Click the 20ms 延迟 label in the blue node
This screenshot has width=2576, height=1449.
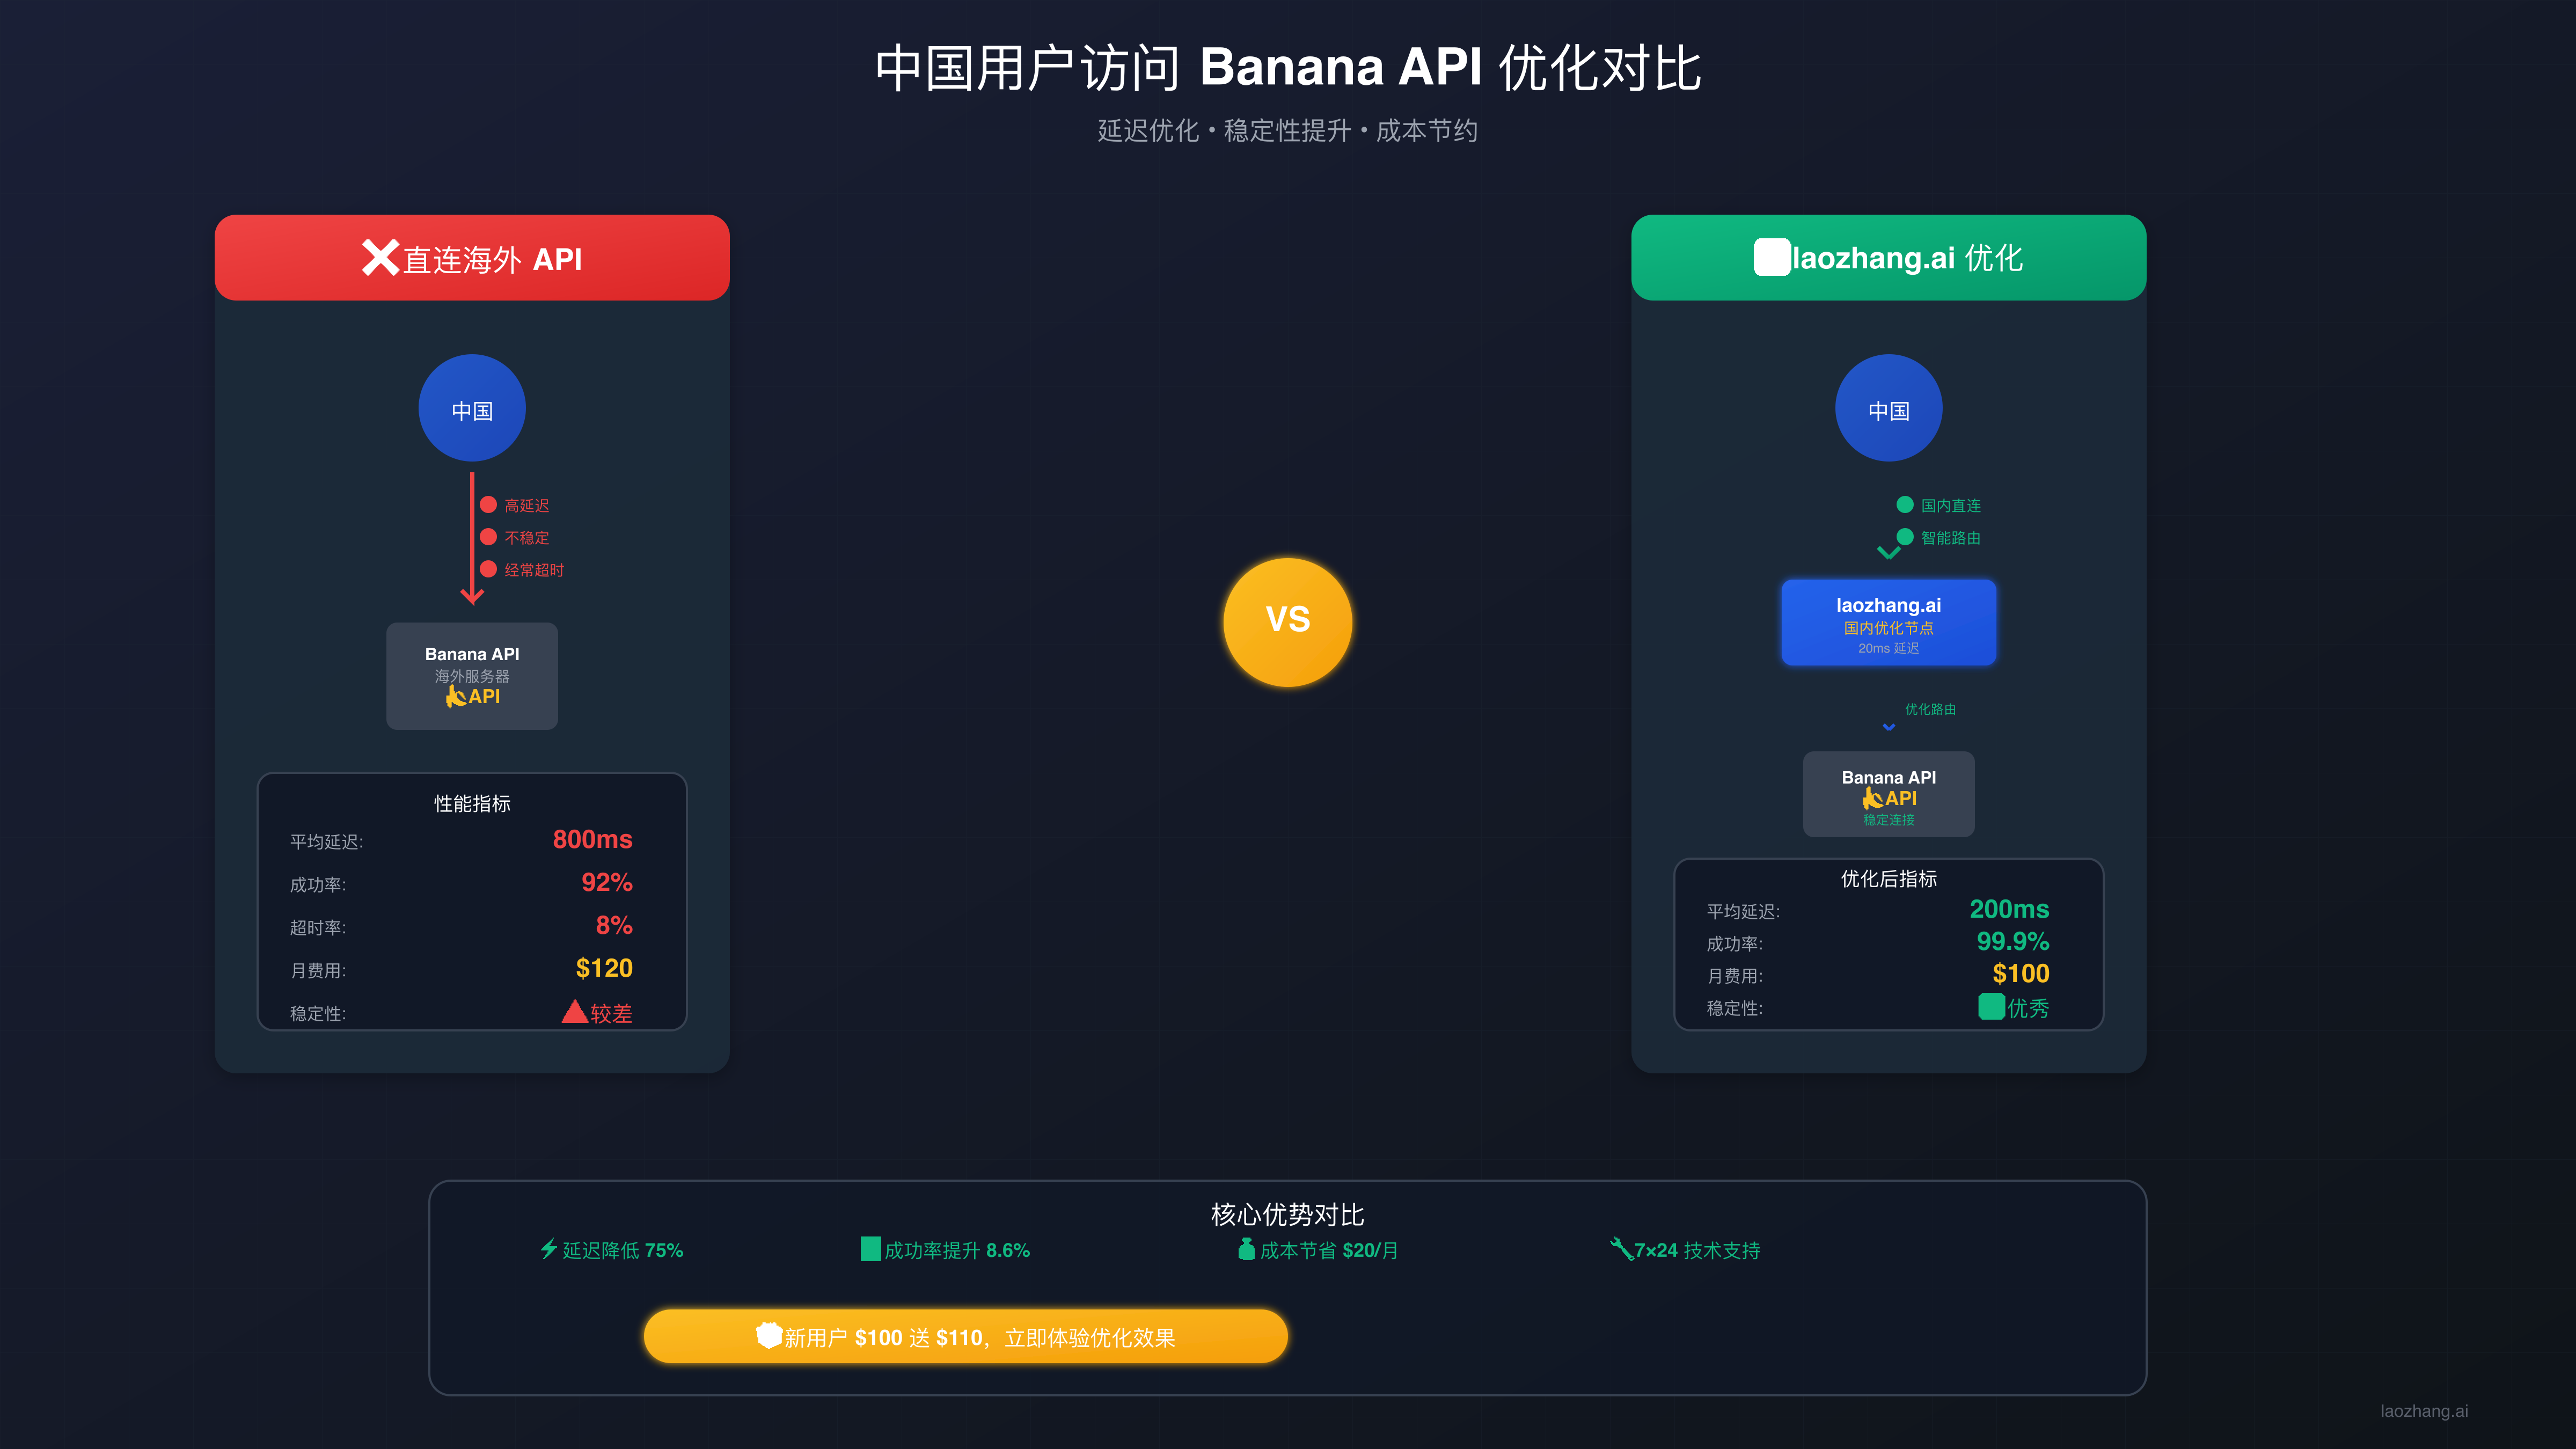coord(1888,648)
